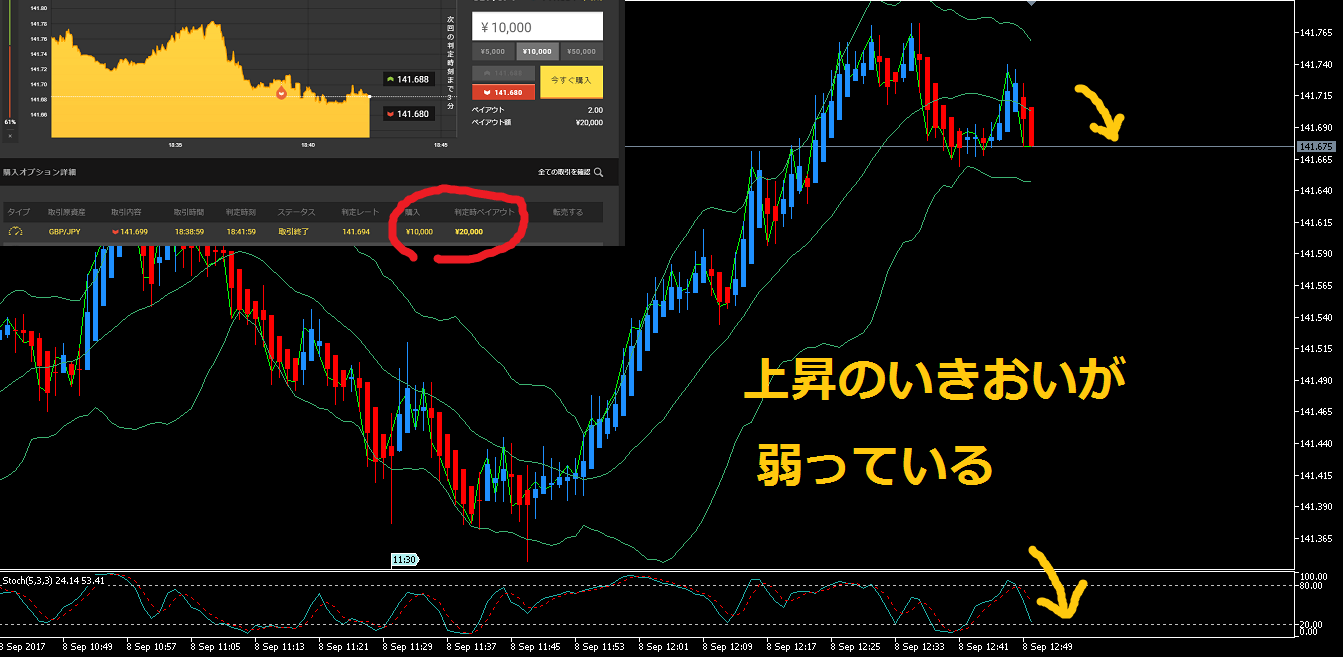Click the 11:30 time marker label

(x=404, y=561)
